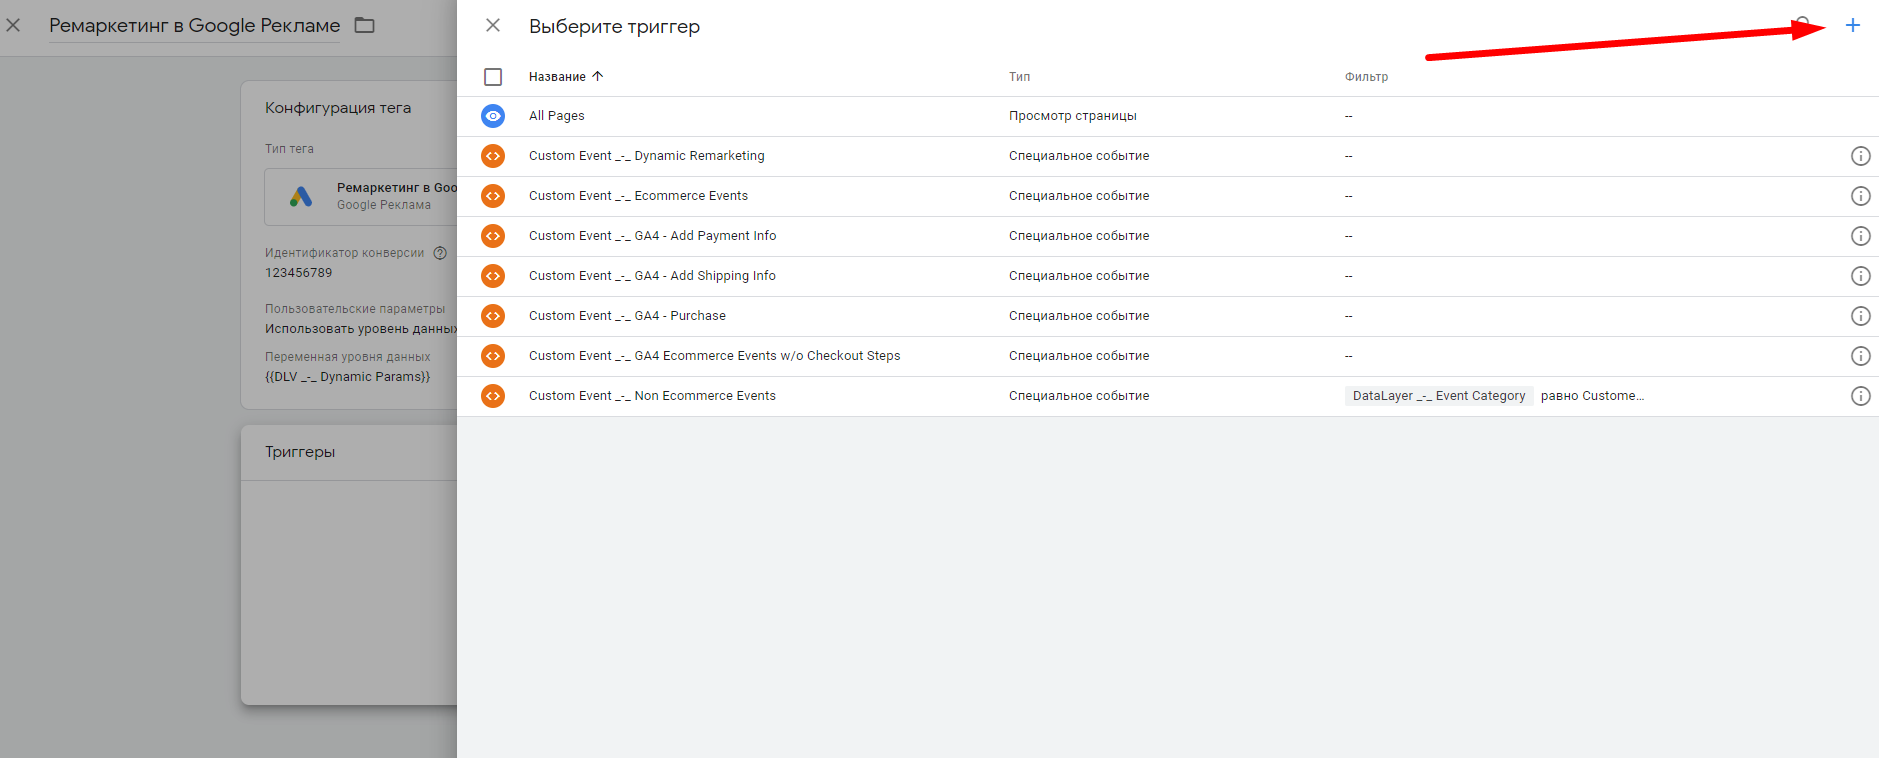Open the folder icon beside tag name
This screenshot has height=758, width=1879.
[365, 25]
